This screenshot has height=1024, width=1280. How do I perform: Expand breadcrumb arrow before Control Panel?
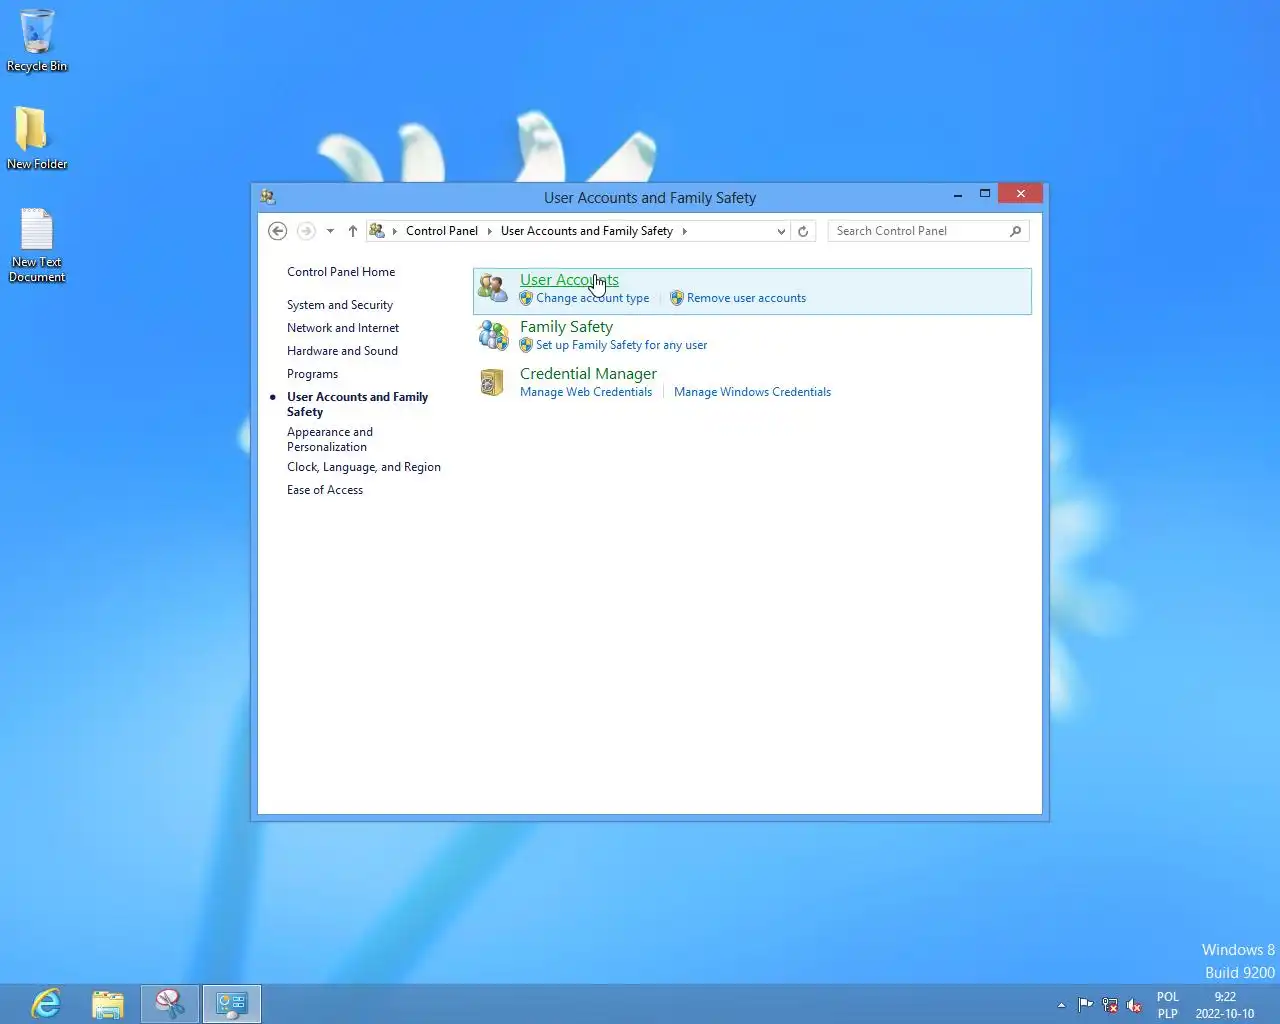(x=395, y=231)
